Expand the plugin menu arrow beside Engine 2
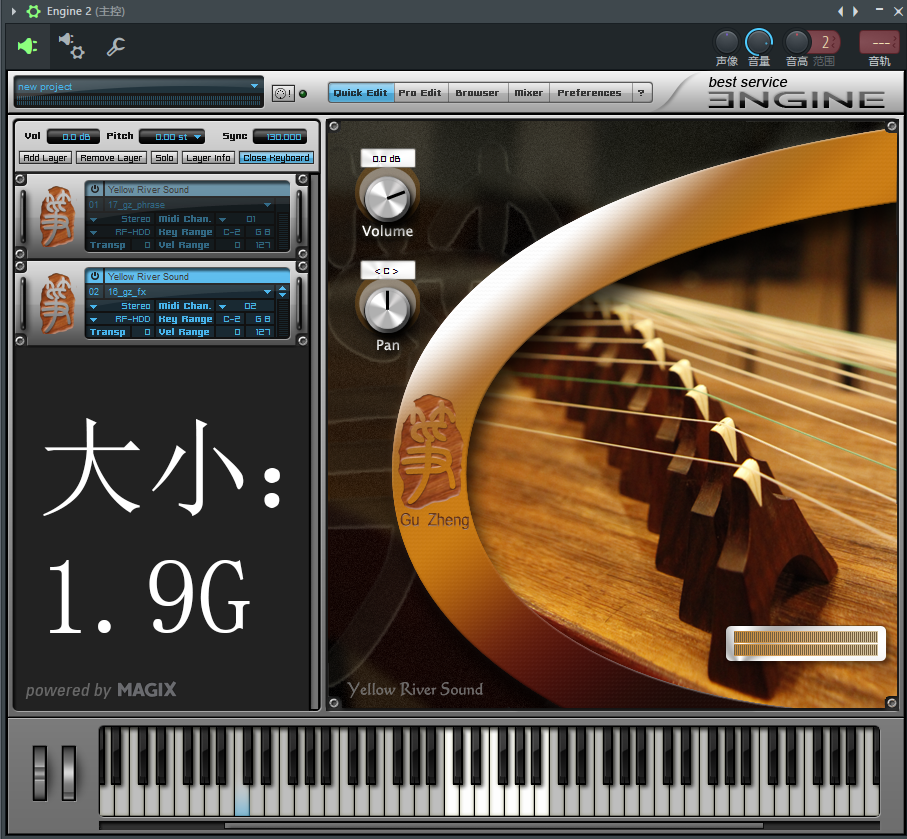This screenshot has width=907, height=839. click(x=14, y=11)
